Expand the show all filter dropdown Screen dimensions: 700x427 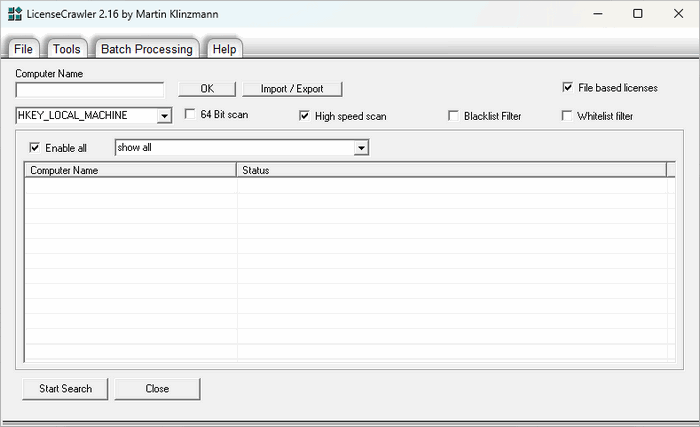coord(361,148)
